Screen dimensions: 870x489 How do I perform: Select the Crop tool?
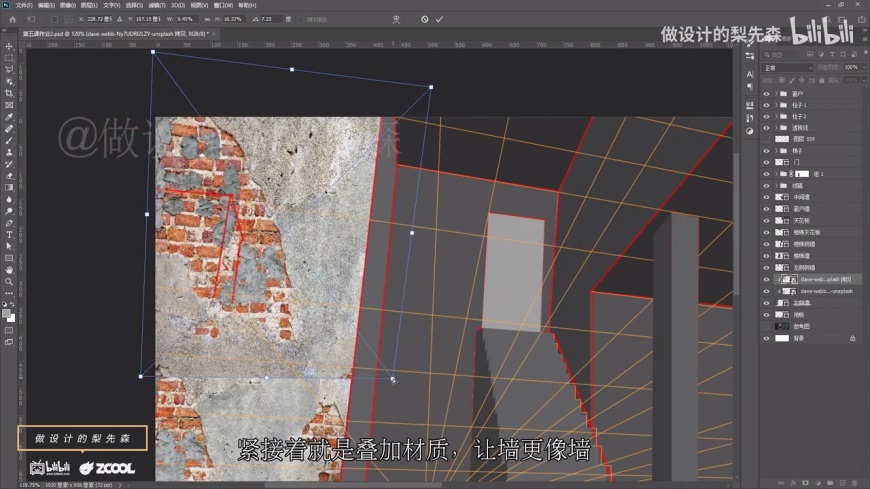pos(9,93)
